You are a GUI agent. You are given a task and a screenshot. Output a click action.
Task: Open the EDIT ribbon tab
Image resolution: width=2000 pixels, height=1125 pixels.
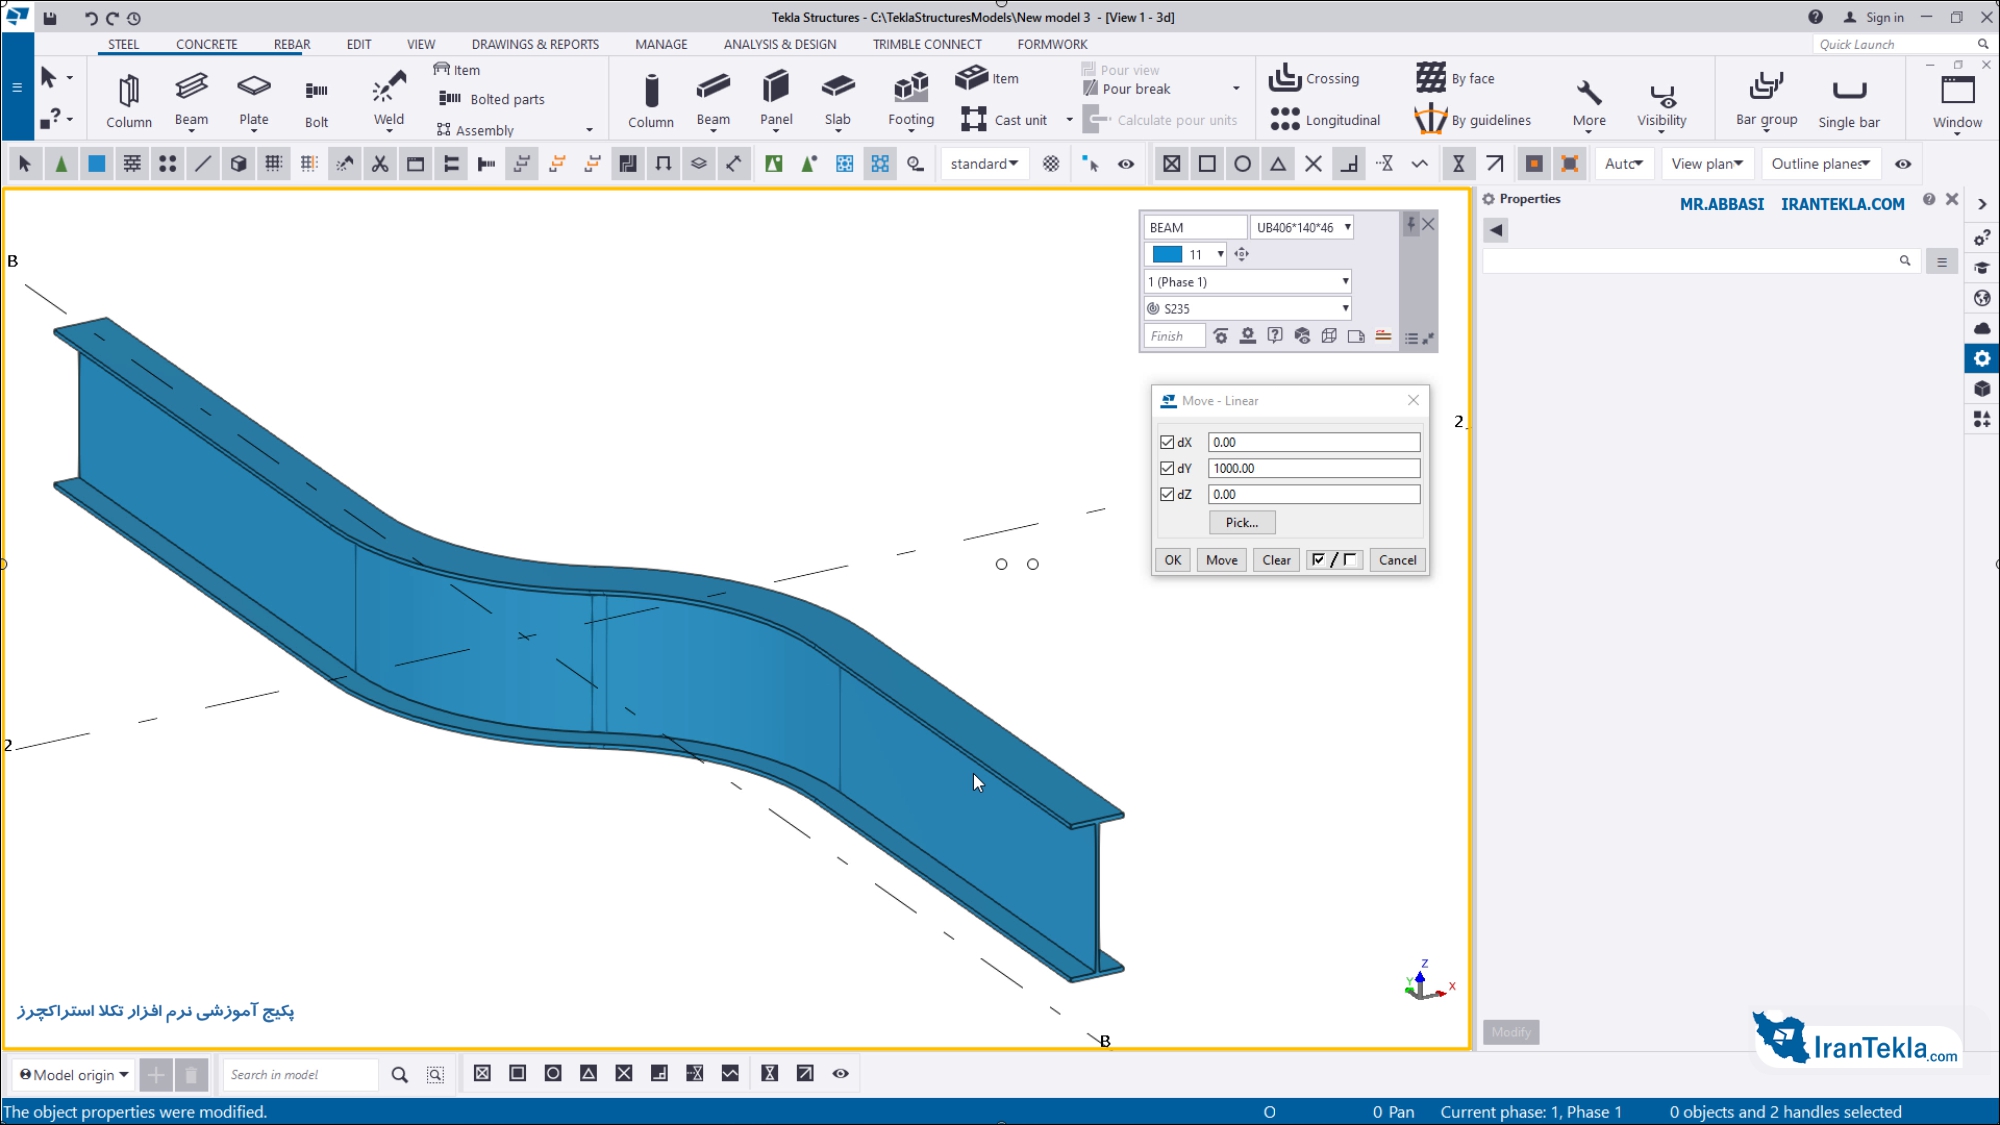click(x=359, y=44)
